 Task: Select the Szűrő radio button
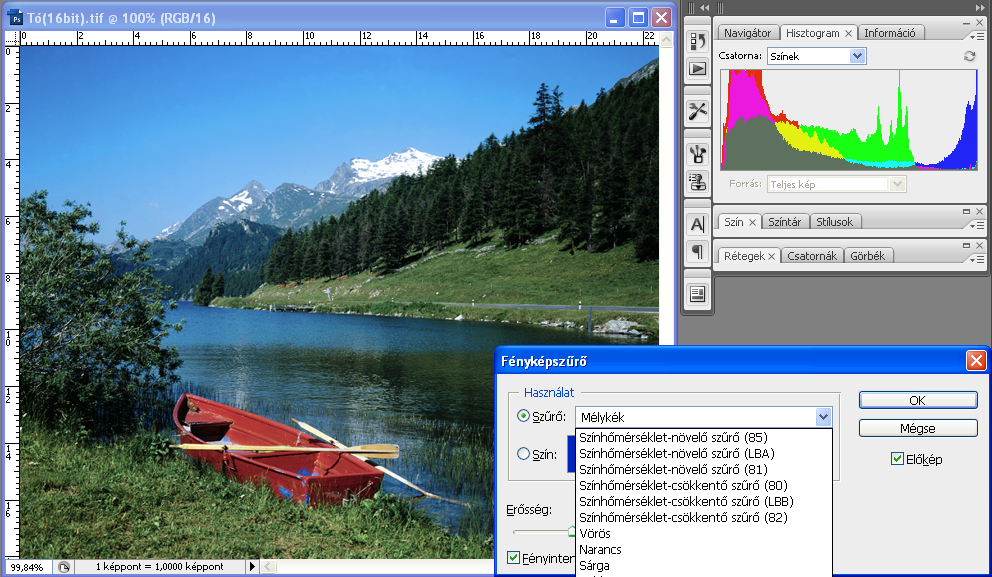coord(523,416)
